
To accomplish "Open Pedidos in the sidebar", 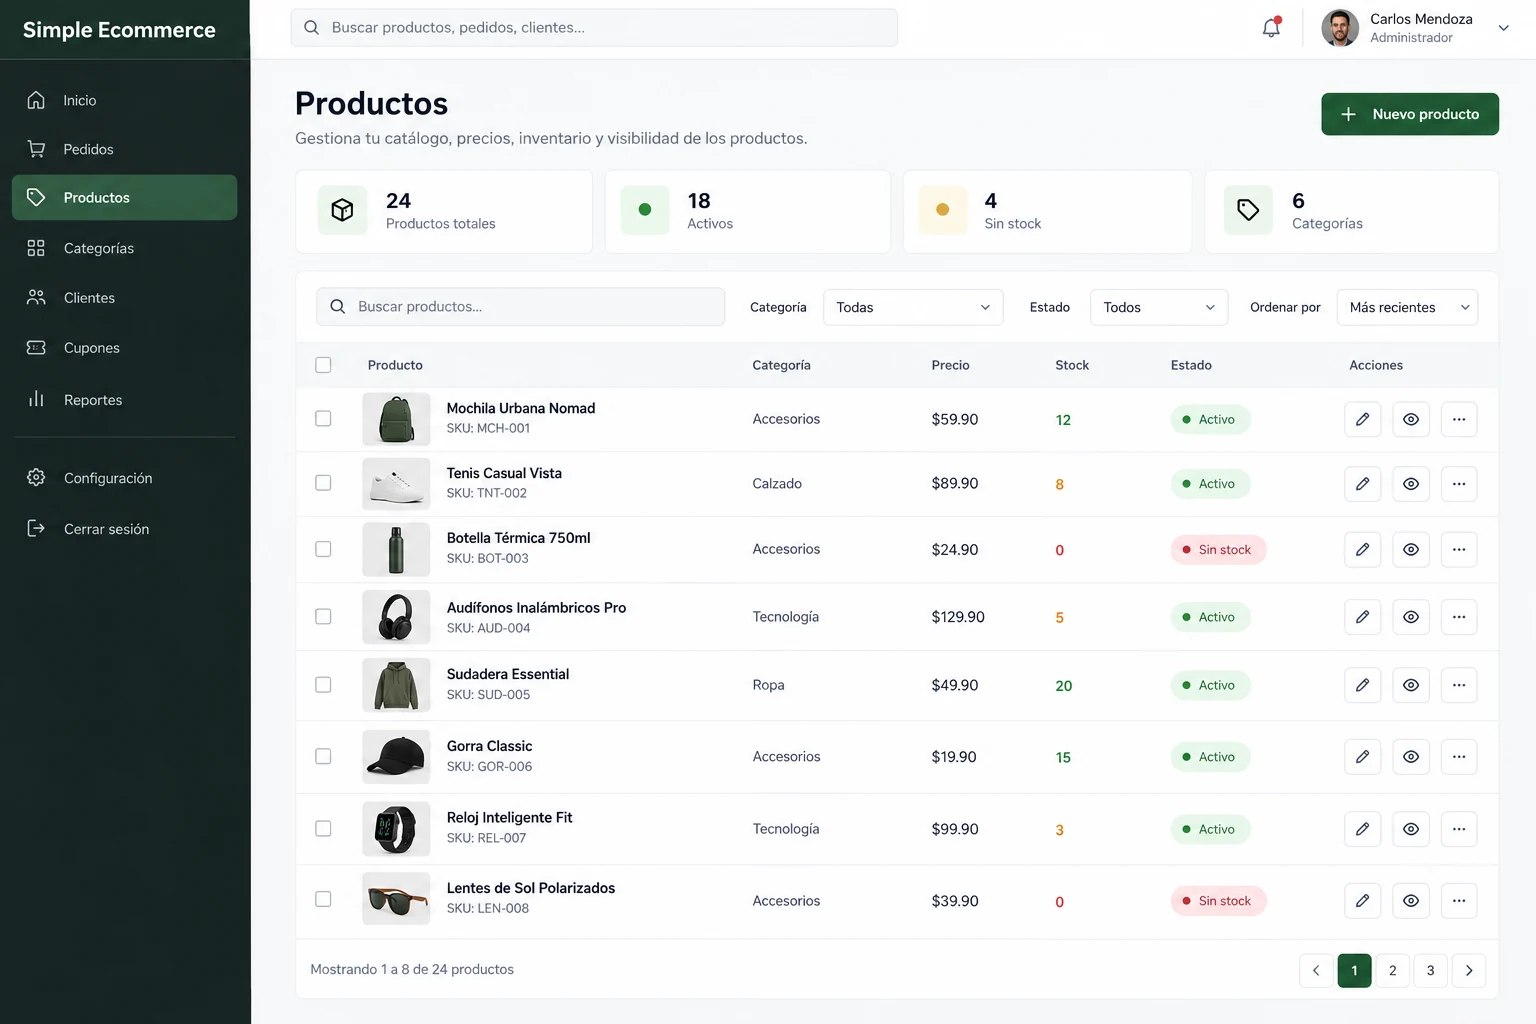I will coord(124,149).
